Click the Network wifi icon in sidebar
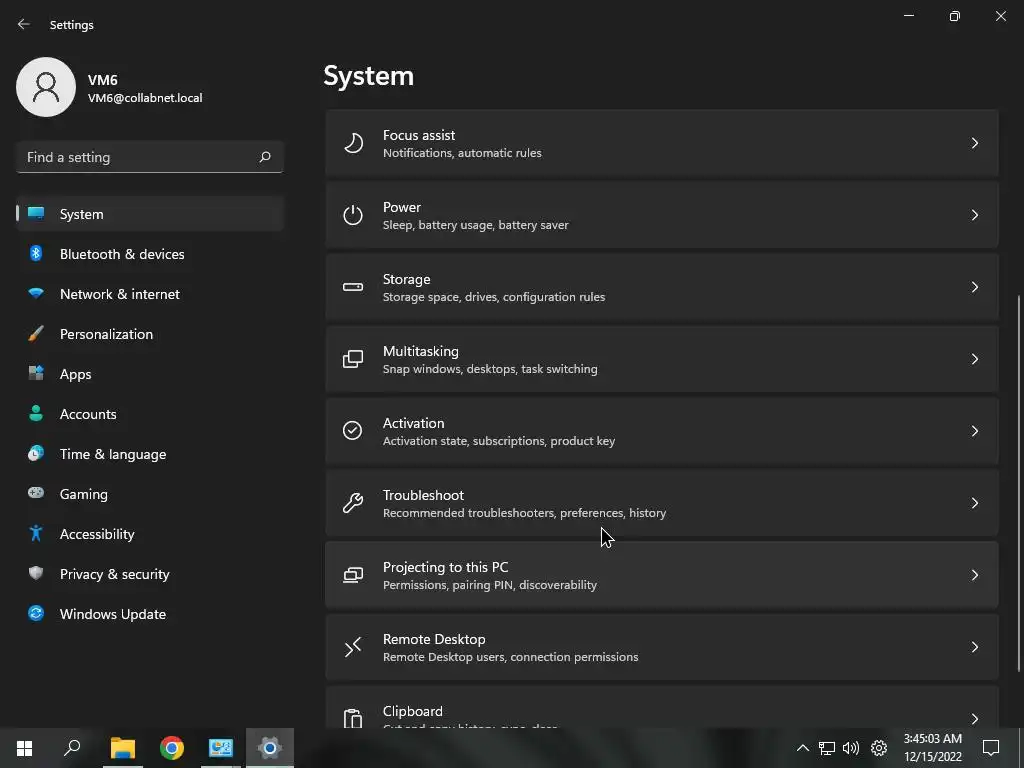 tap(36, 293)
